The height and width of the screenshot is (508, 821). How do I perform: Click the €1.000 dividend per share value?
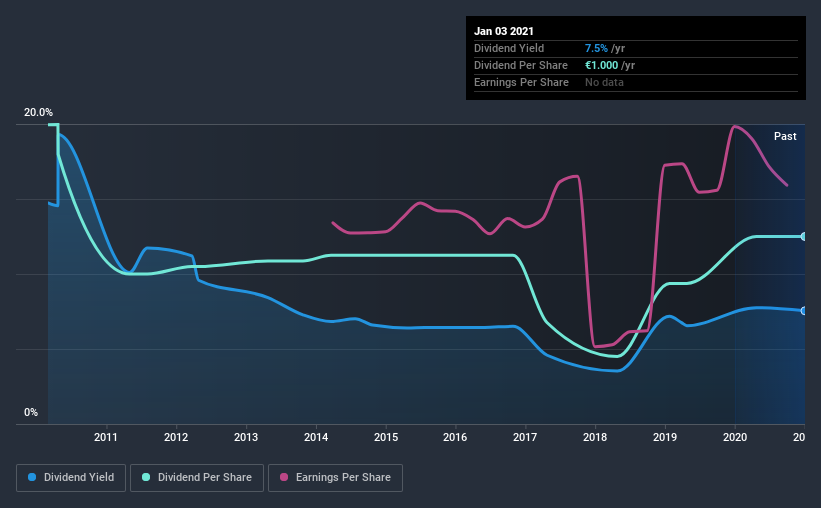pos(602,65)
